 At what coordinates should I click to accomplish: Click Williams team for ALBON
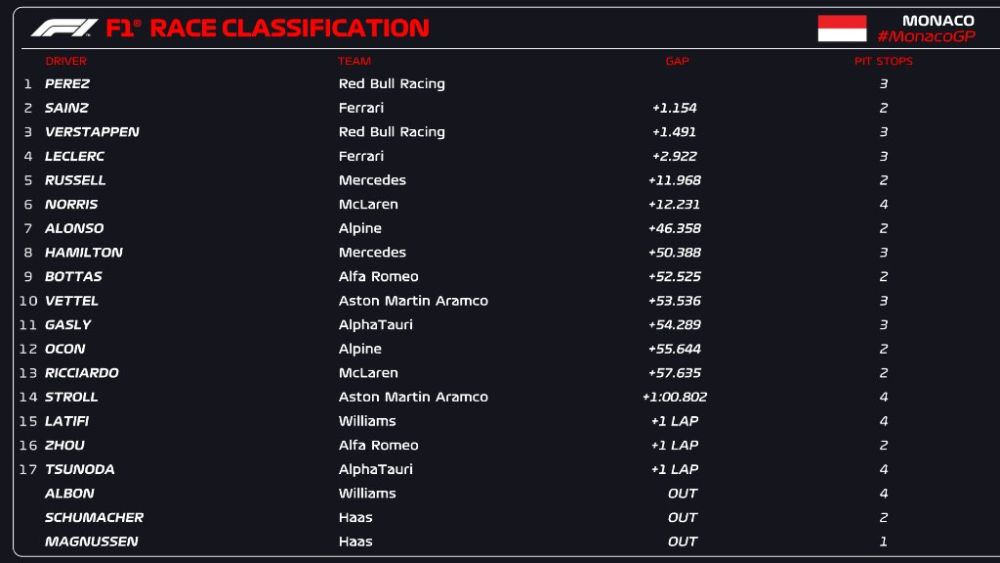(367, 494)
